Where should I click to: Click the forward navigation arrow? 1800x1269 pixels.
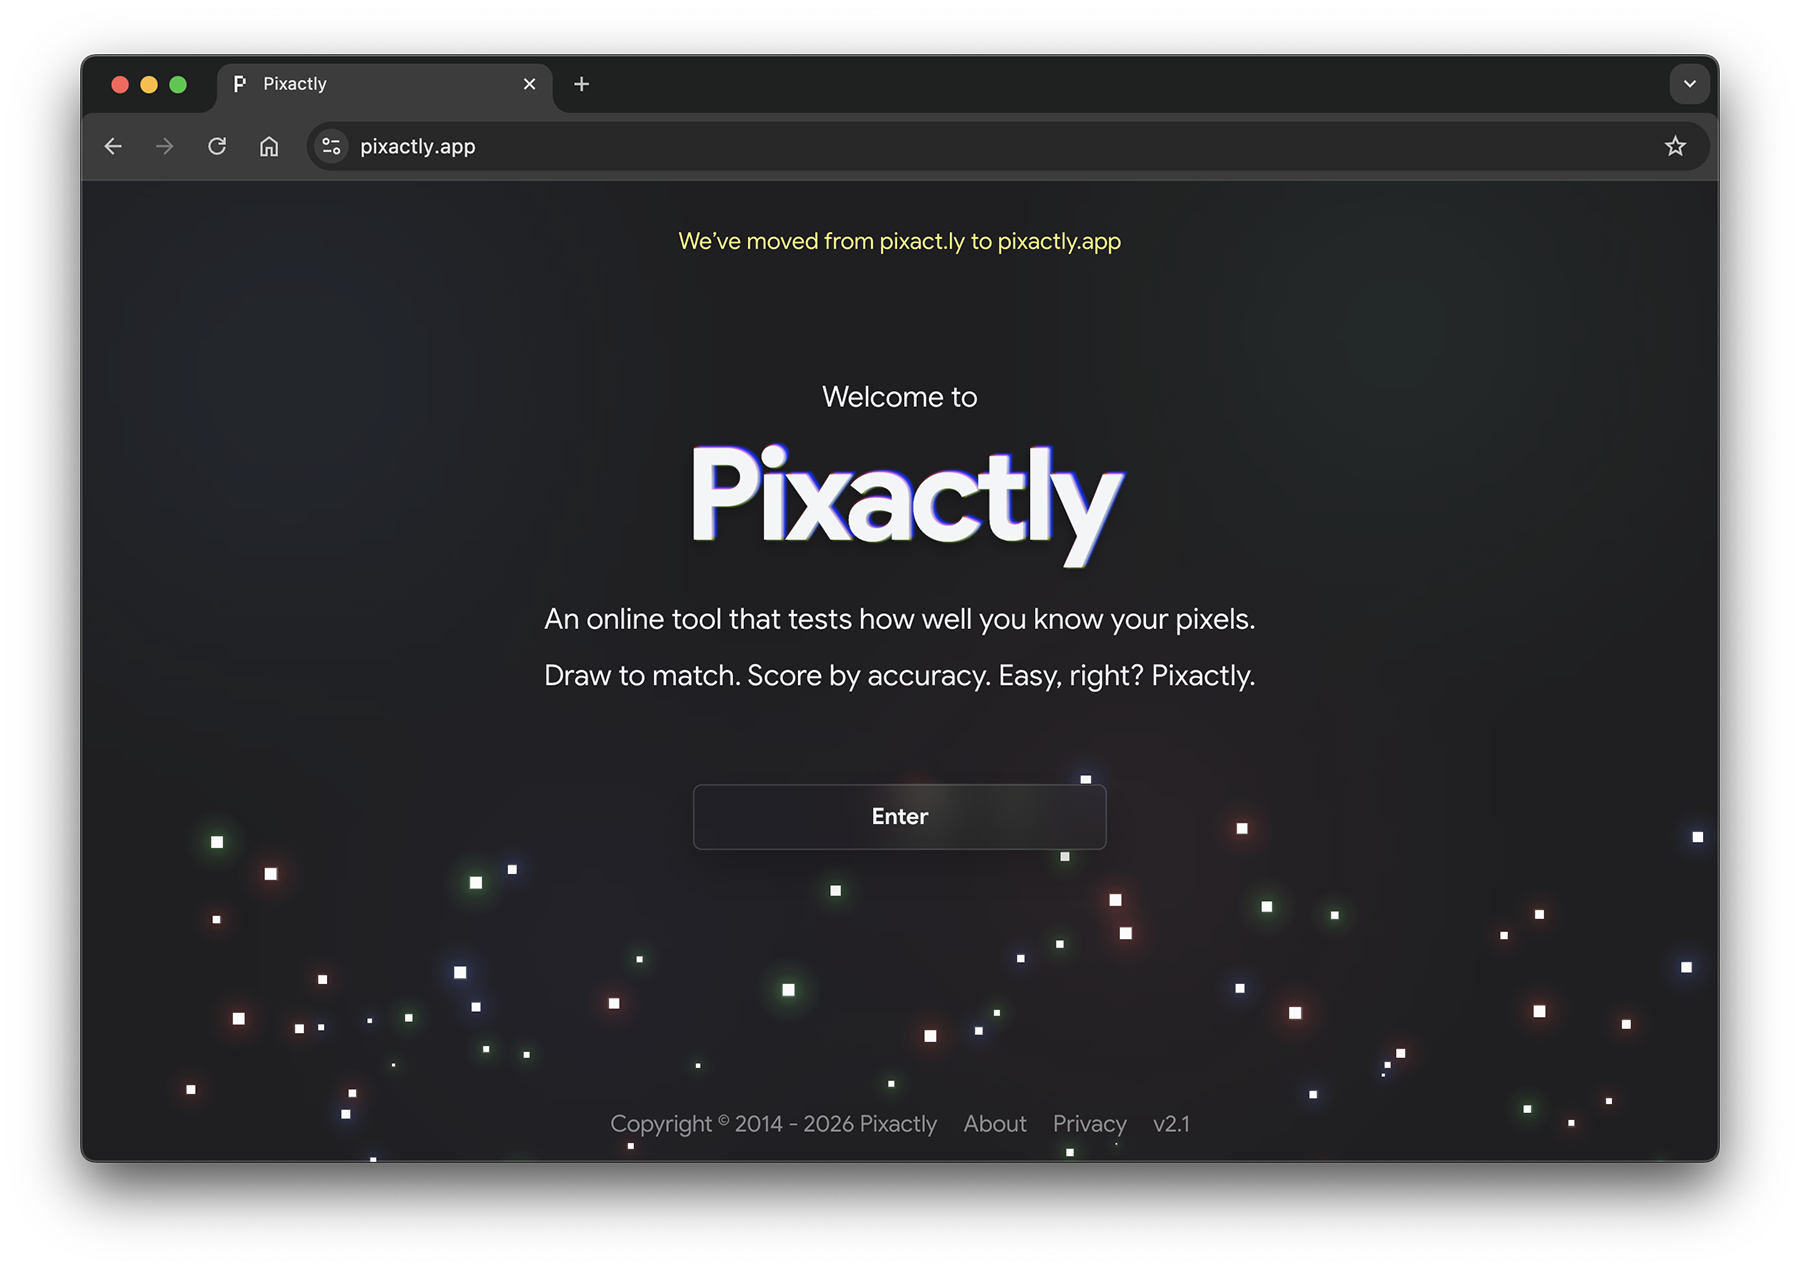[x=164, y=146]
